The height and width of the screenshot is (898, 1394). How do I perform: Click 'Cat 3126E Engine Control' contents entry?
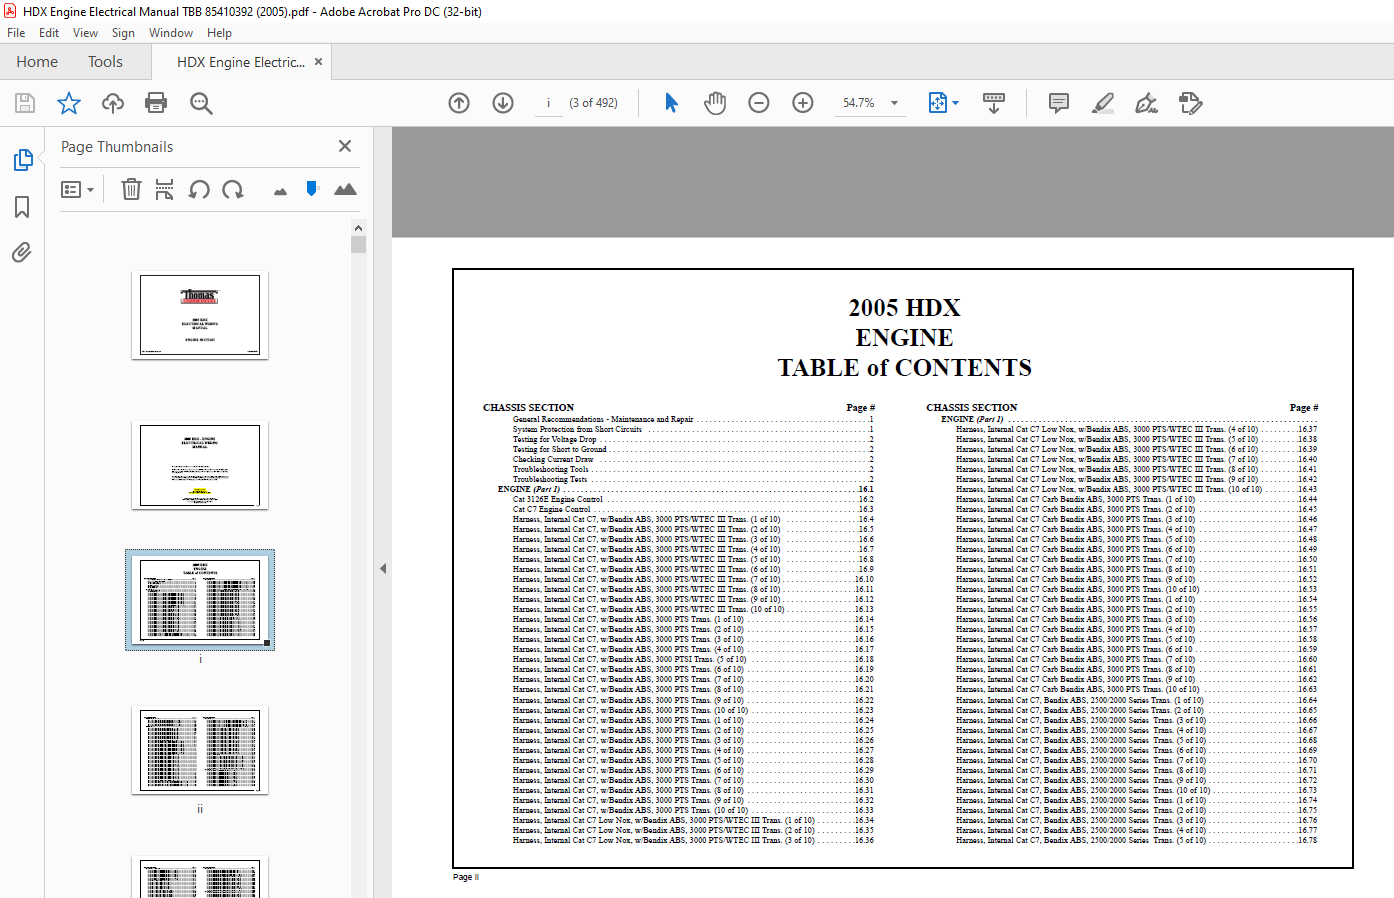coord(558,499)
